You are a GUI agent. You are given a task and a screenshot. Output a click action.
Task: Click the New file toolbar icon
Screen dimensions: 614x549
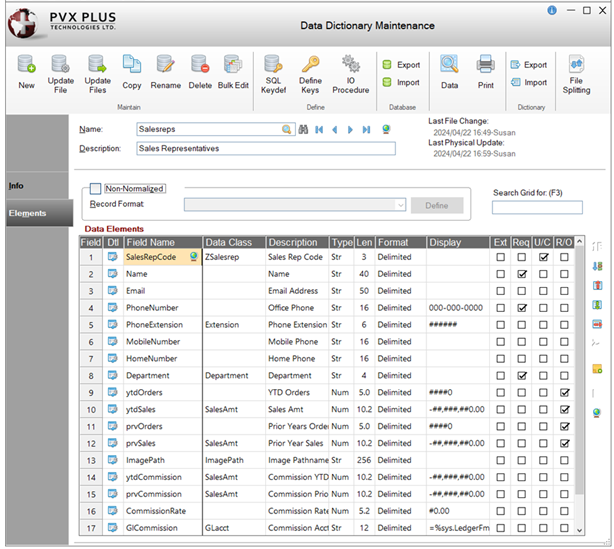coord(26,72)
